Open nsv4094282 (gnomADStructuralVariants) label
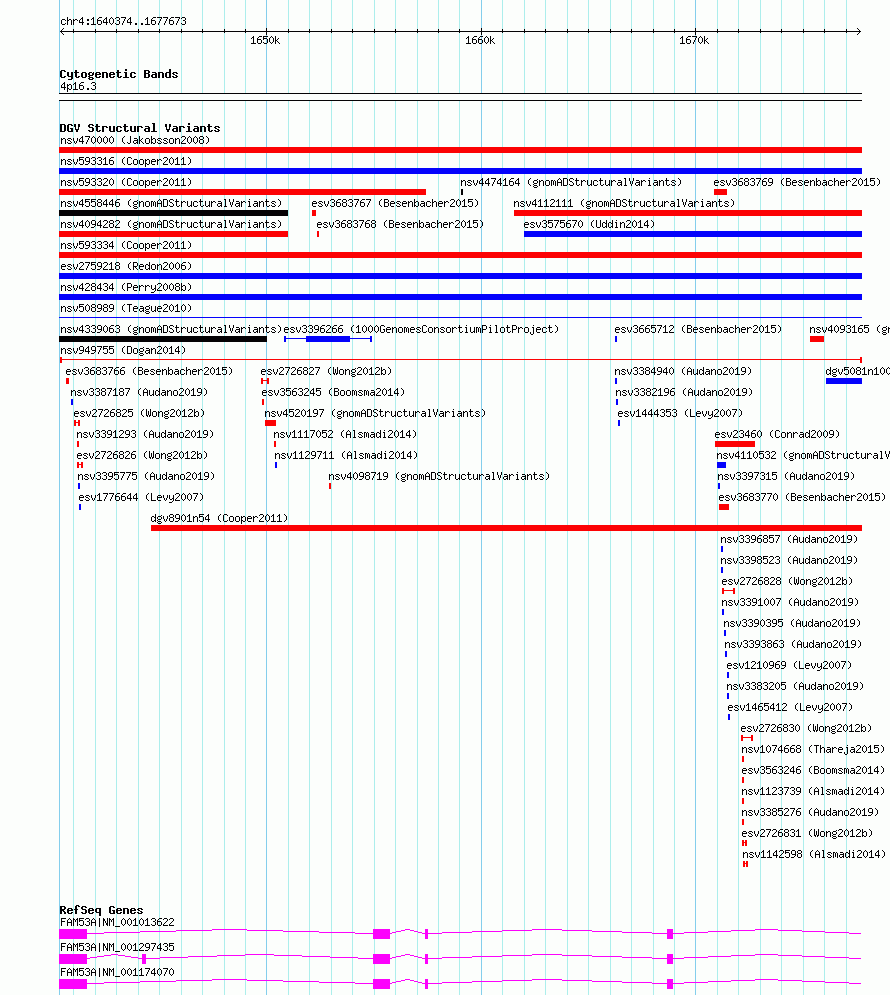The image size is (890, 995). coord(171,224)
